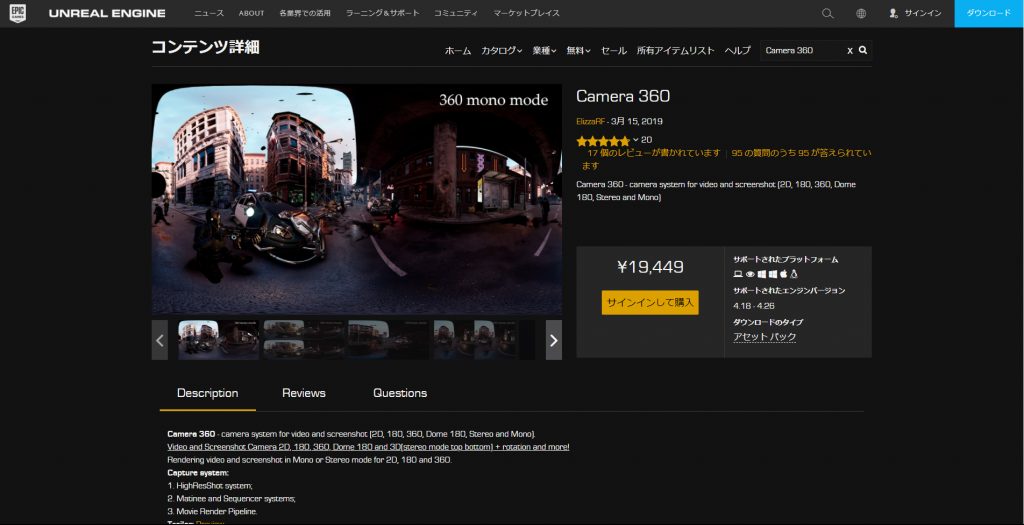Open the Video and Screenshot Camera description link
Screen dimensions: 1024x525
(368, 447)
